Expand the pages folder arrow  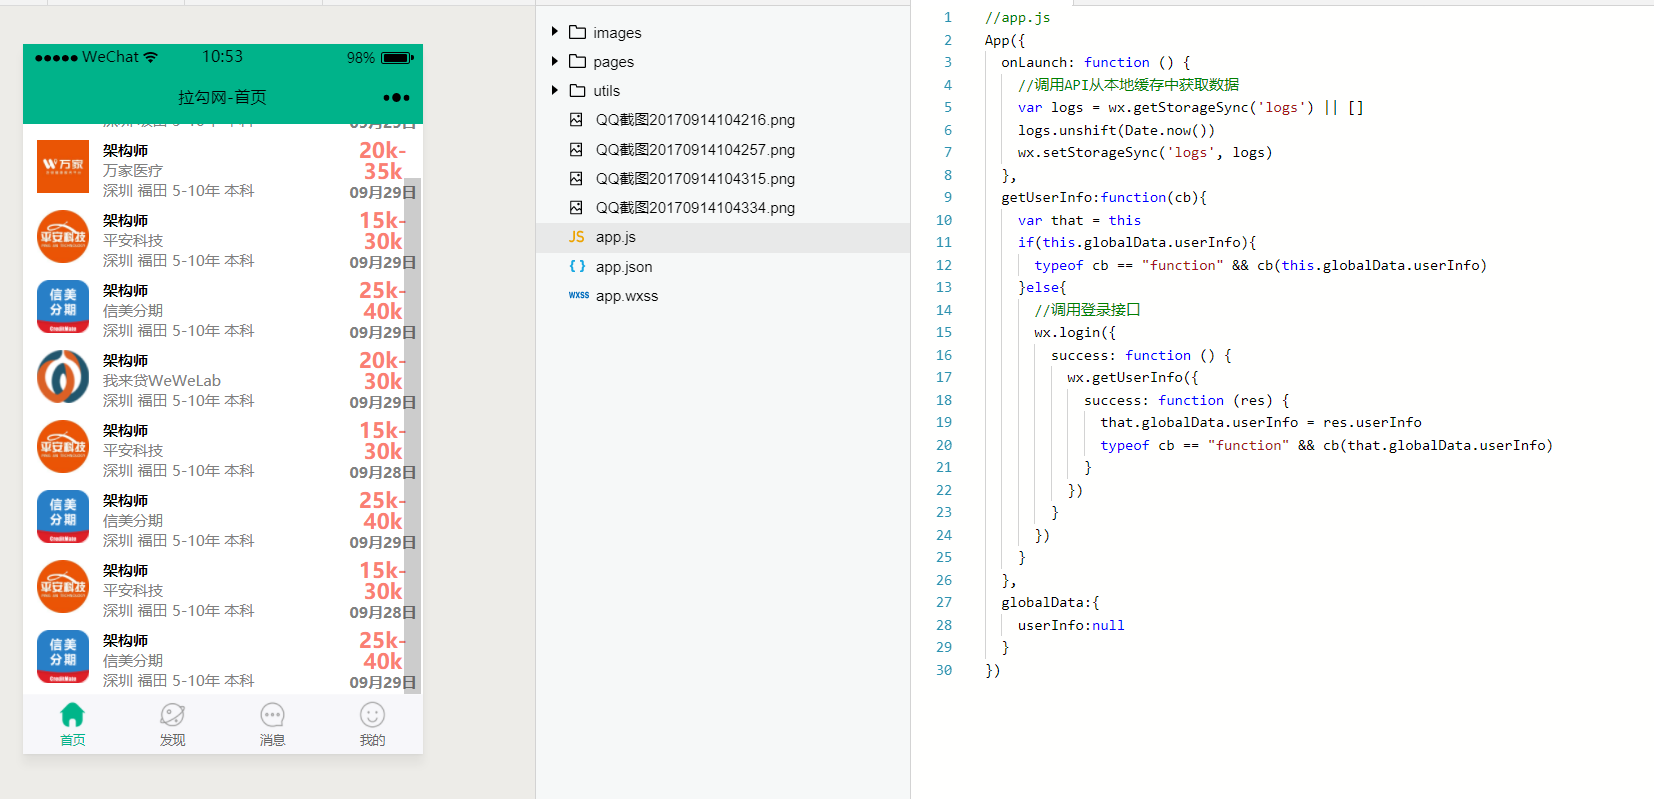[x=555, y=61]
